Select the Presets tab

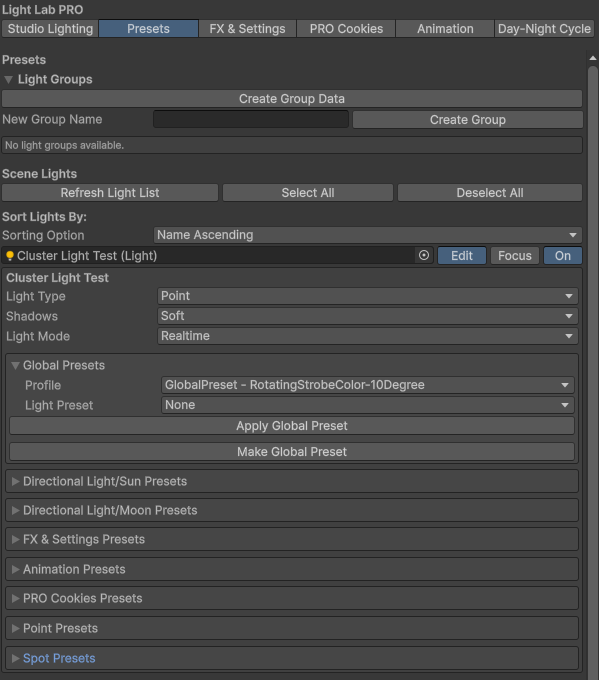148,29
